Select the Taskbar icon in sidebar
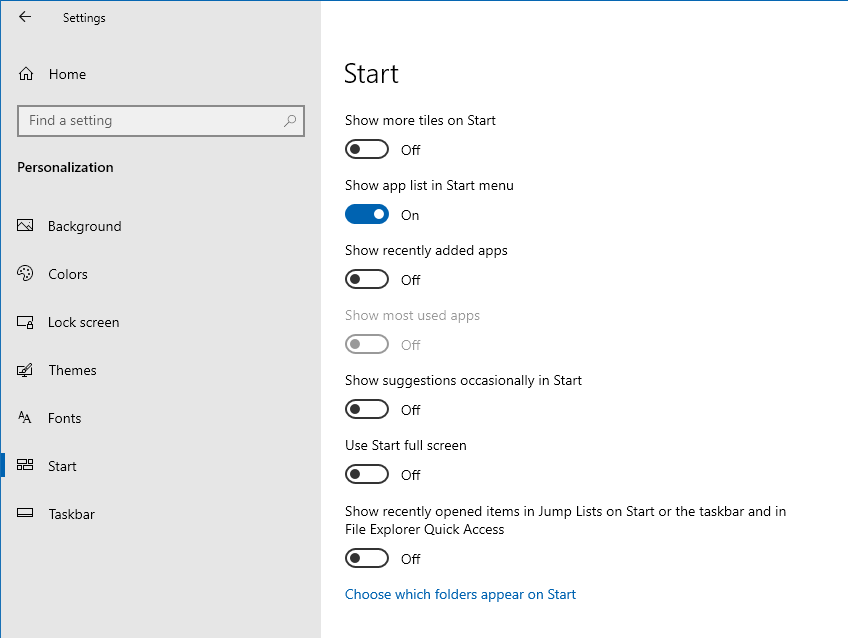The height and width of the screenshot is (638, 848). pyautogui.click(x=24, y=514)
